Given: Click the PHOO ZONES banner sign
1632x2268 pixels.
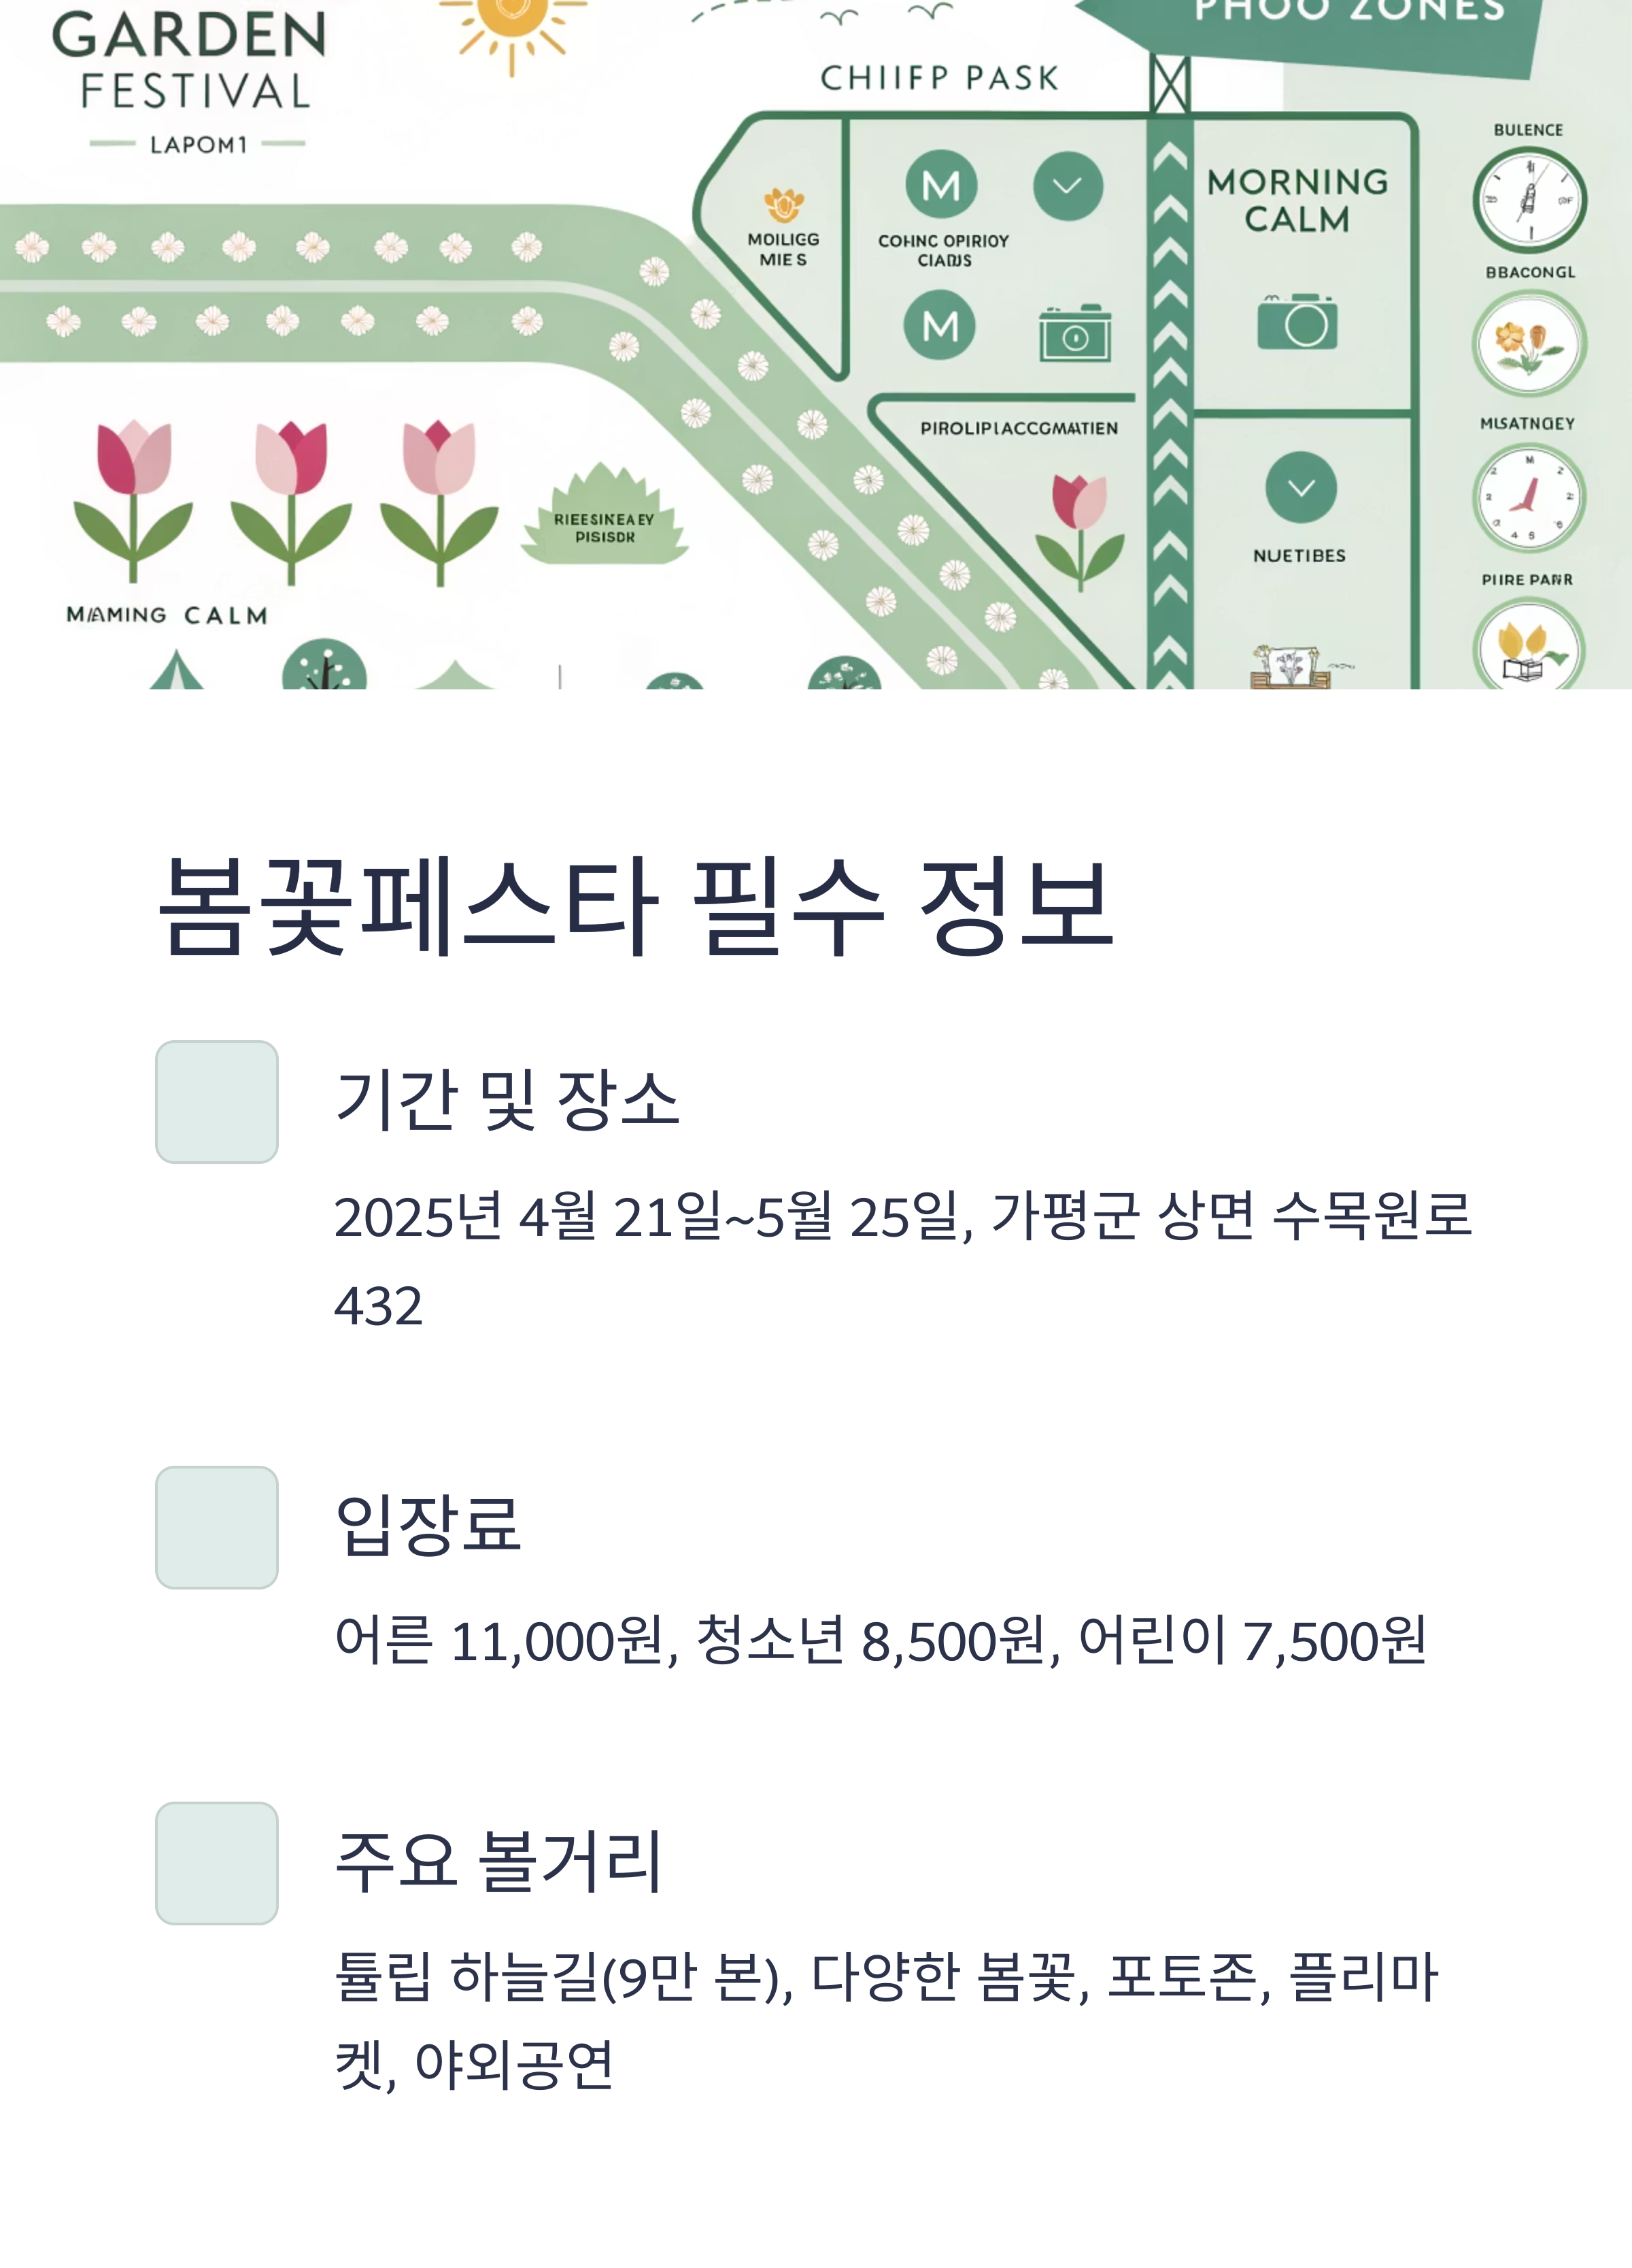Looking at the screenshot, I should (x=1310, y=30).
